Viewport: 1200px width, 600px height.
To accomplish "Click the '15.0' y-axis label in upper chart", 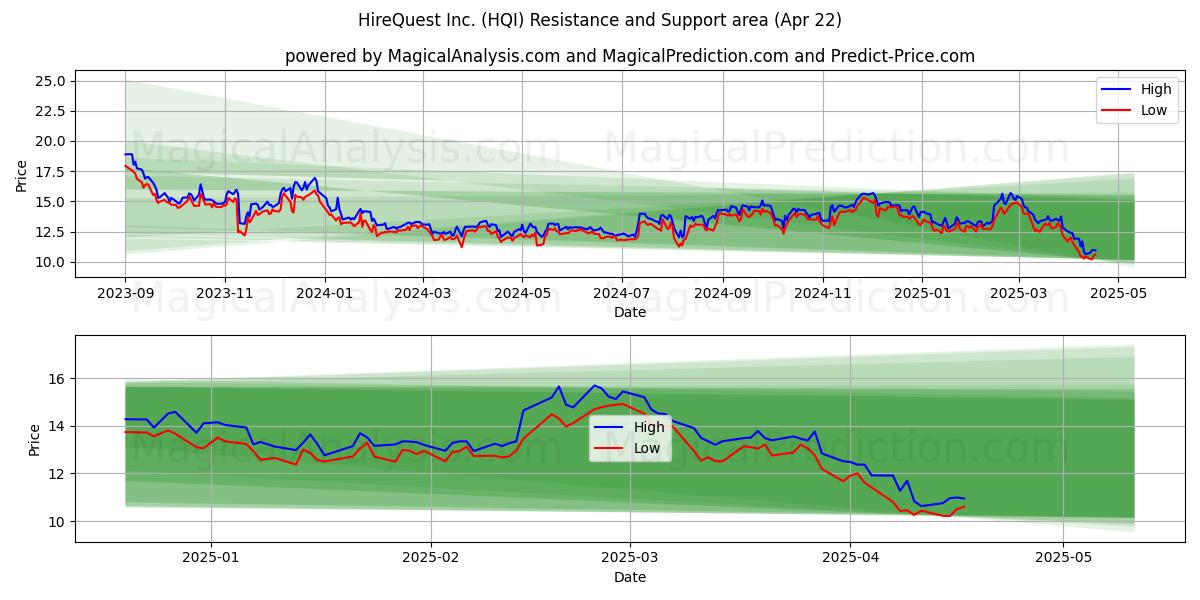I will [51, 202].
